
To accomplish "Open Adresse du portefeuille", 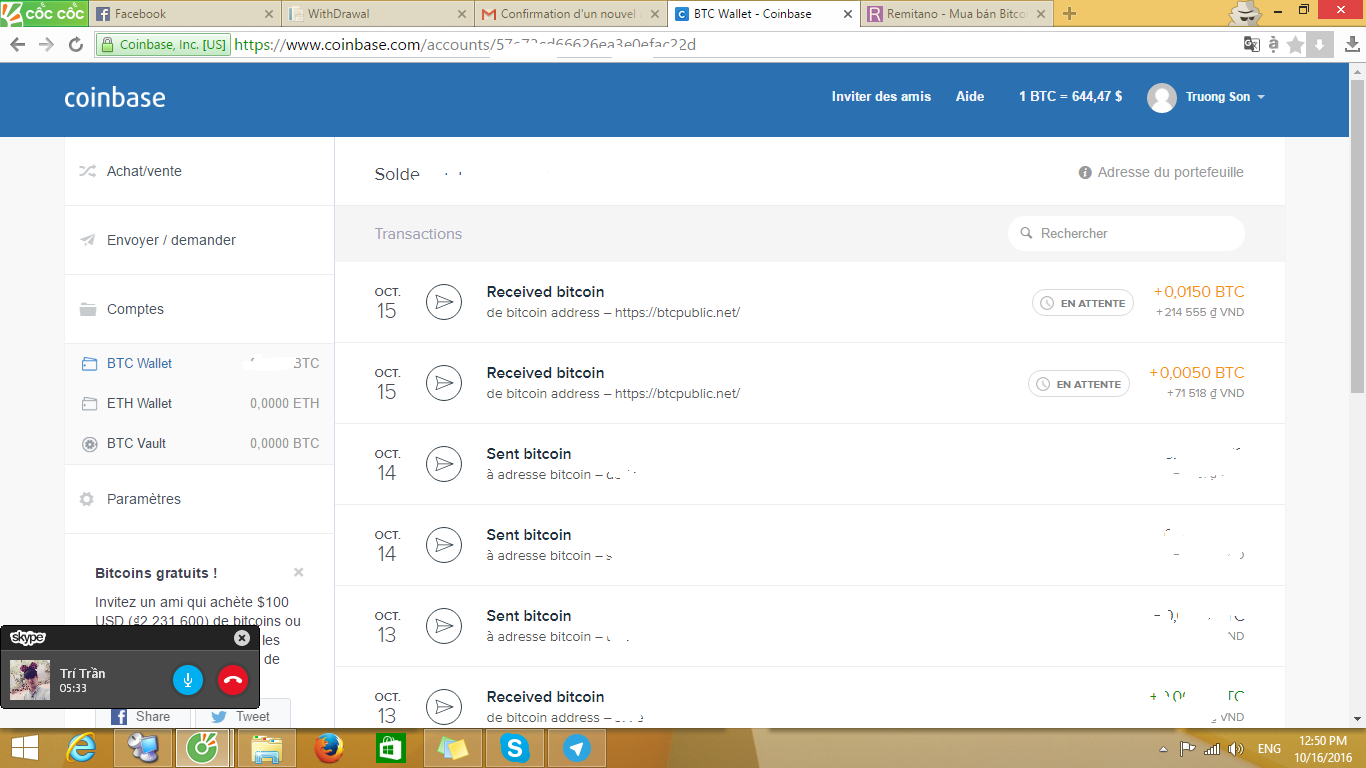I will [x=1161, y=172].
